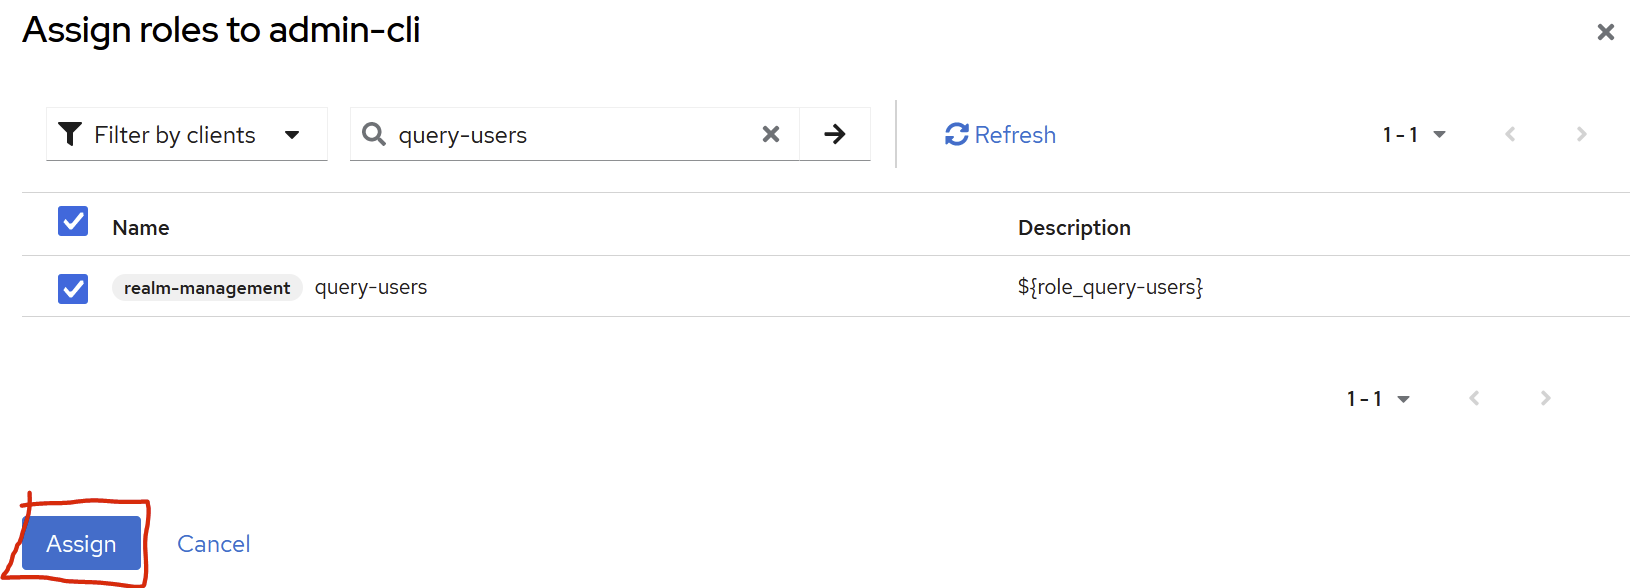1636x588 pixels.
Task: Click the Refresh sync icon
Action: click(x=957, y=134)
